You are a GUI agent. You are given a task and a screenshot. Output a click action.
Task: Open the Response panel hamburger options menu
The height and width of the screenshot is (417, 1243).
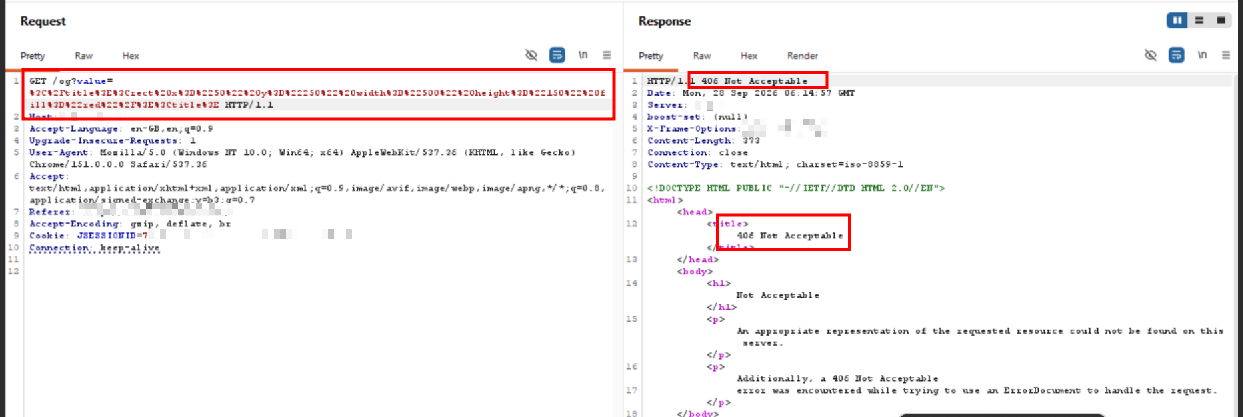[x=1226, y=55]
